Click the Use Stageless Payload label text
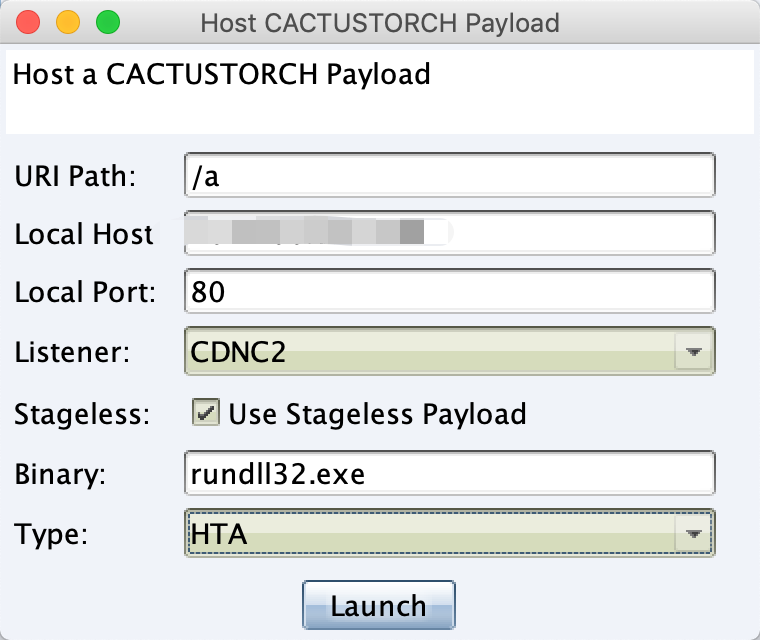This screenshot has width=760, height=640. coord(377,414)
